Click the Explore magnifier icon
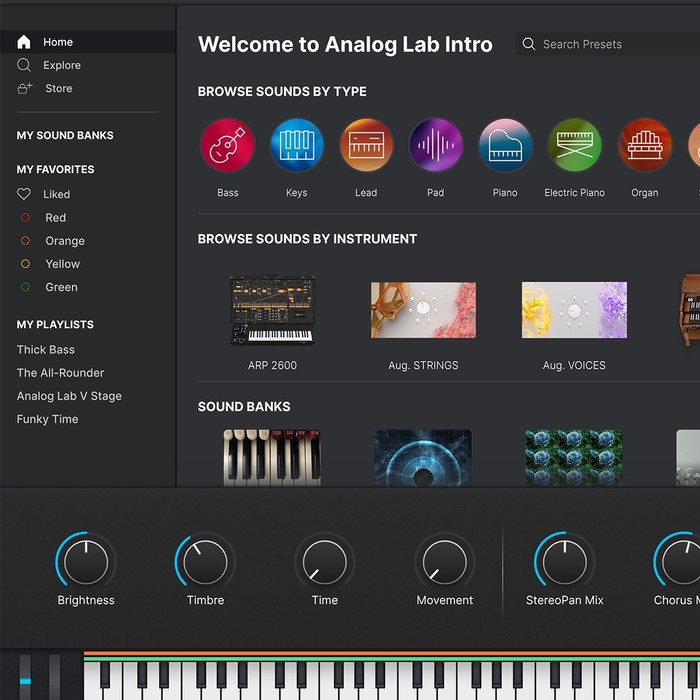Viewport: 700px width, 700px height. coord(24,65)
